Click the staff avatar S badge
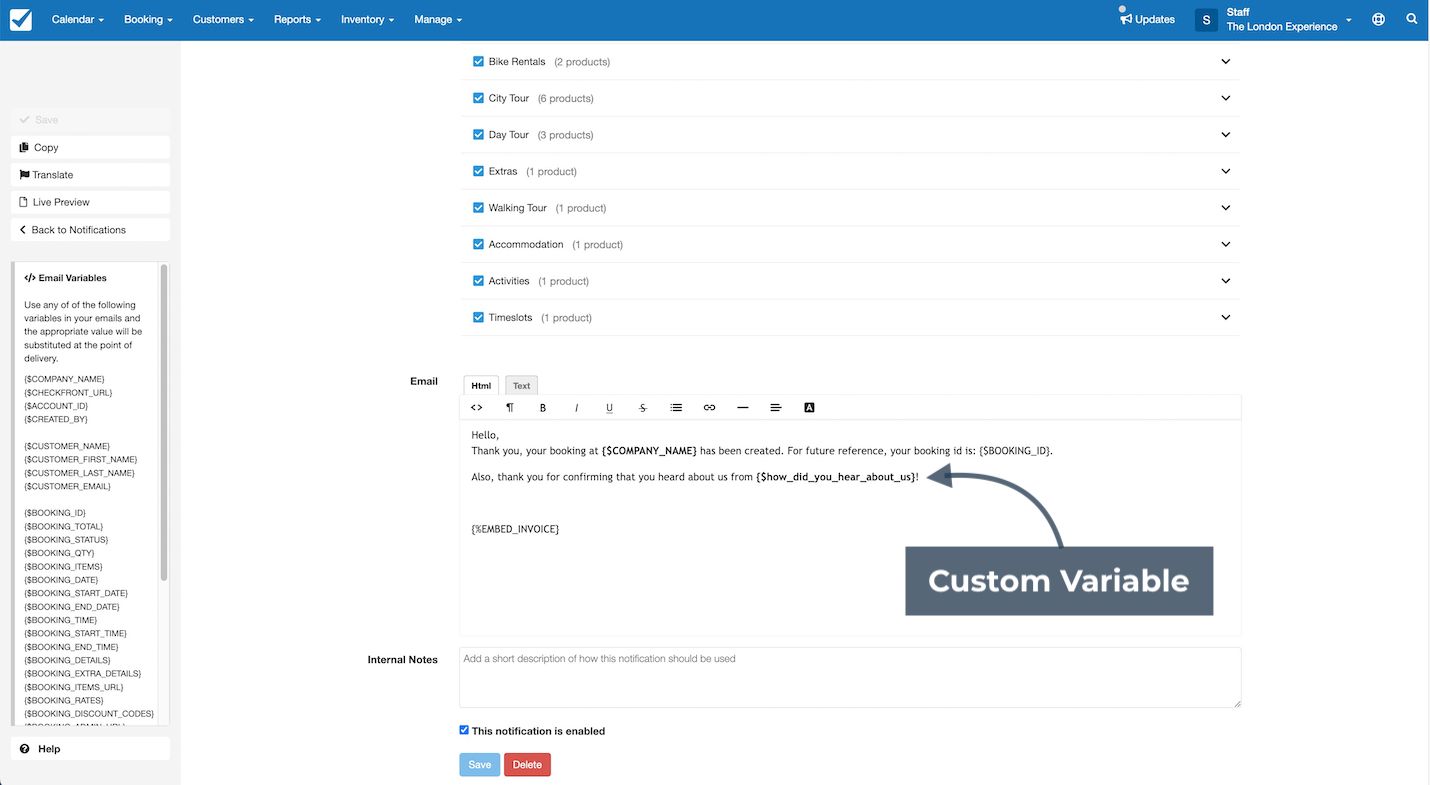The height and width of the screenshot is (785, 1430). coord(1206,20)
